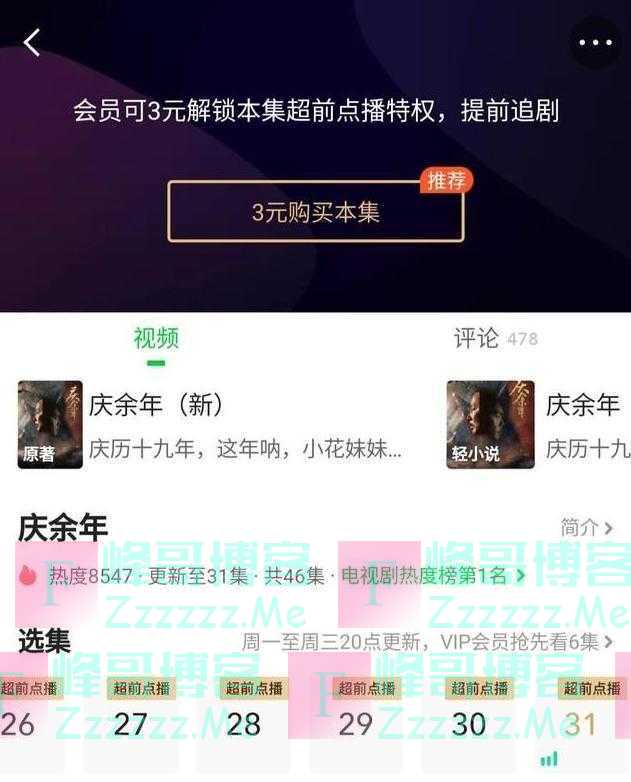The image size is (631, 782).
Task: Switch to the 评论 tab
Action: 496,339
